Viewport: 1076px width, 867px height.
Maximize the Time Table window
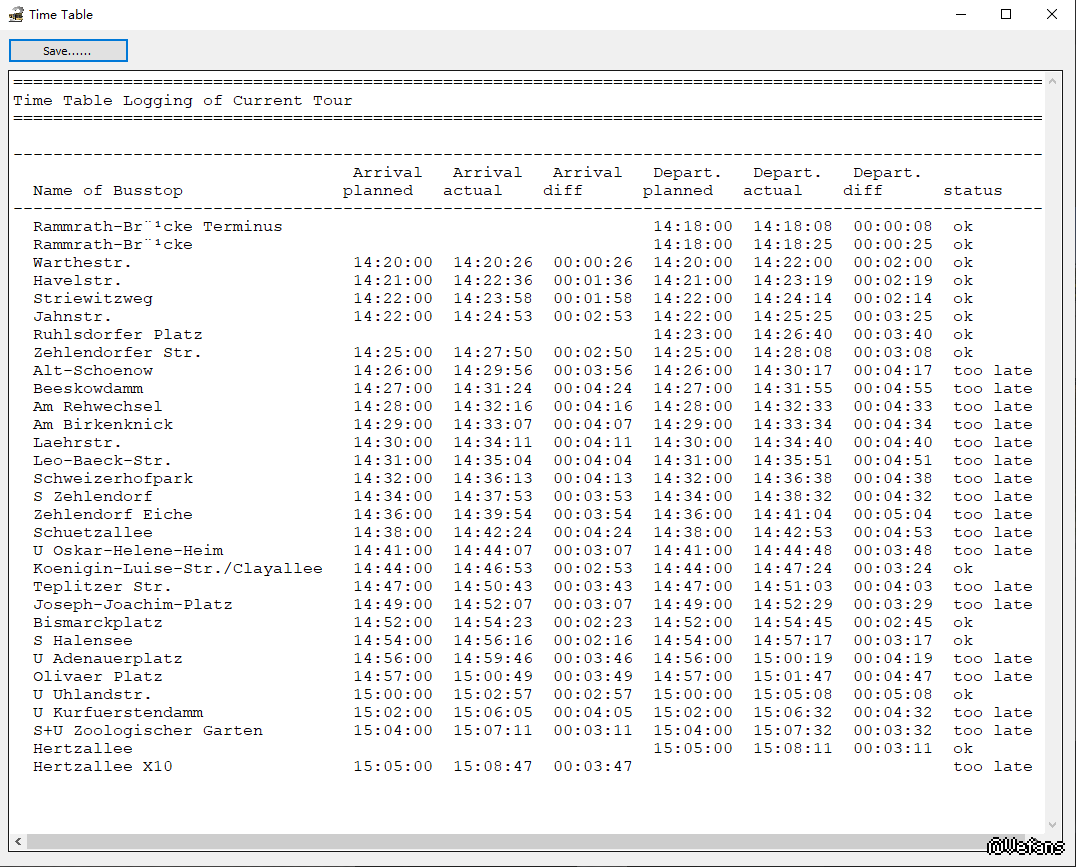[1006, 15]
